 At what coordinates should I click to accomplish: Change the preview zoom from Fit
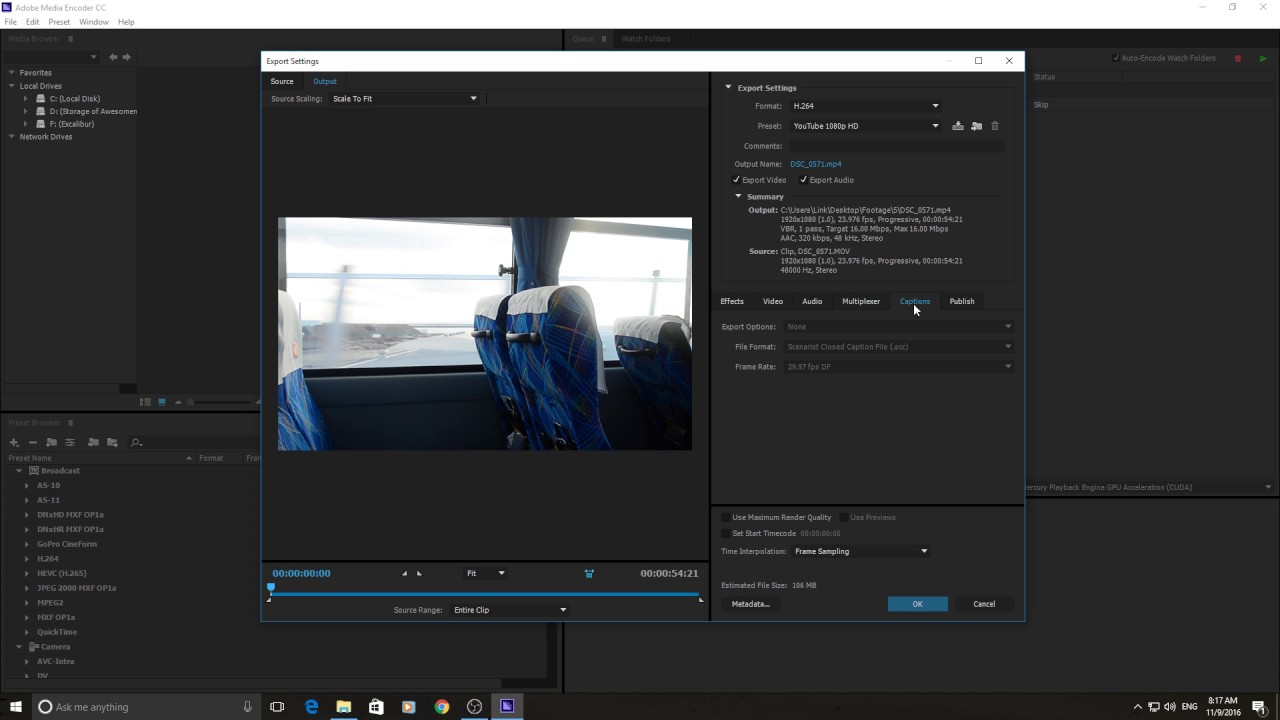coord(485,573)
